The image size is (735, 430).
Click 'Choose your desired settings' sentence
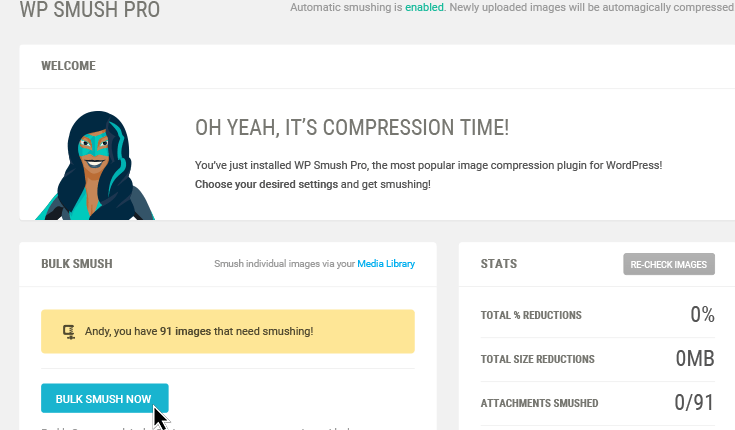pyautogui.click(x=313, y=184)
